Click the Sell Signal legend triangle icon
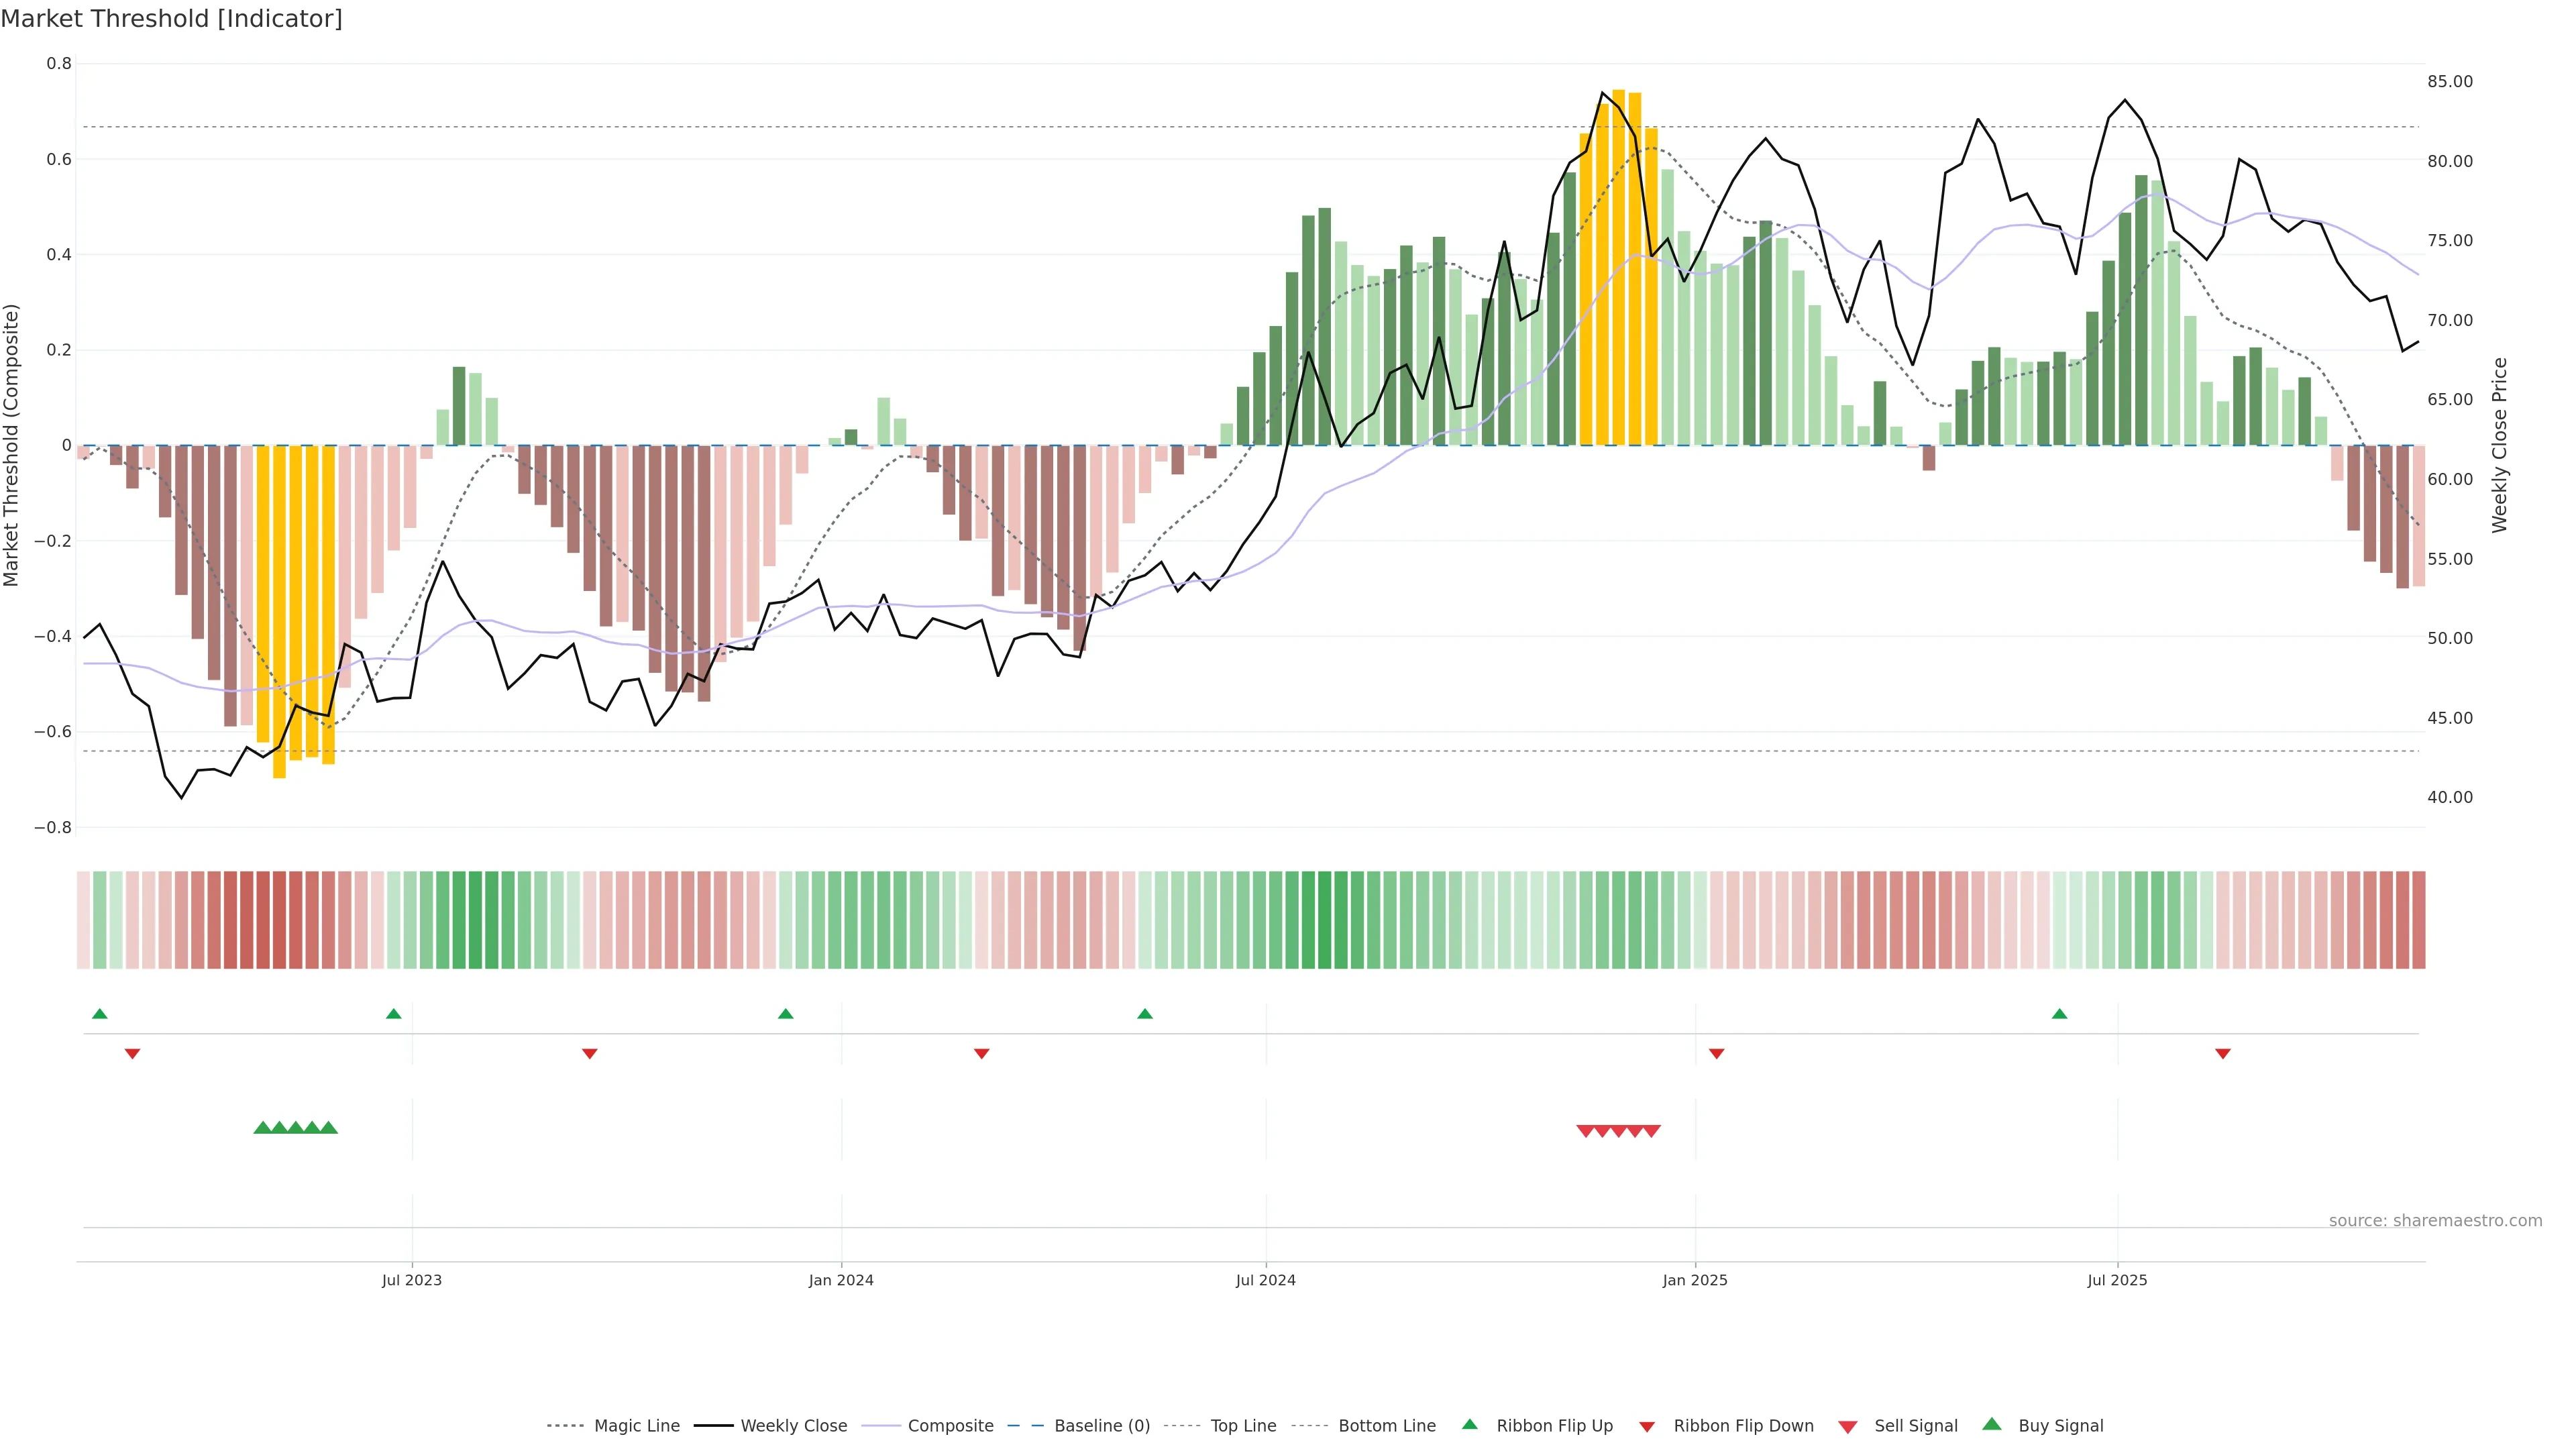 point(1848,1426)
